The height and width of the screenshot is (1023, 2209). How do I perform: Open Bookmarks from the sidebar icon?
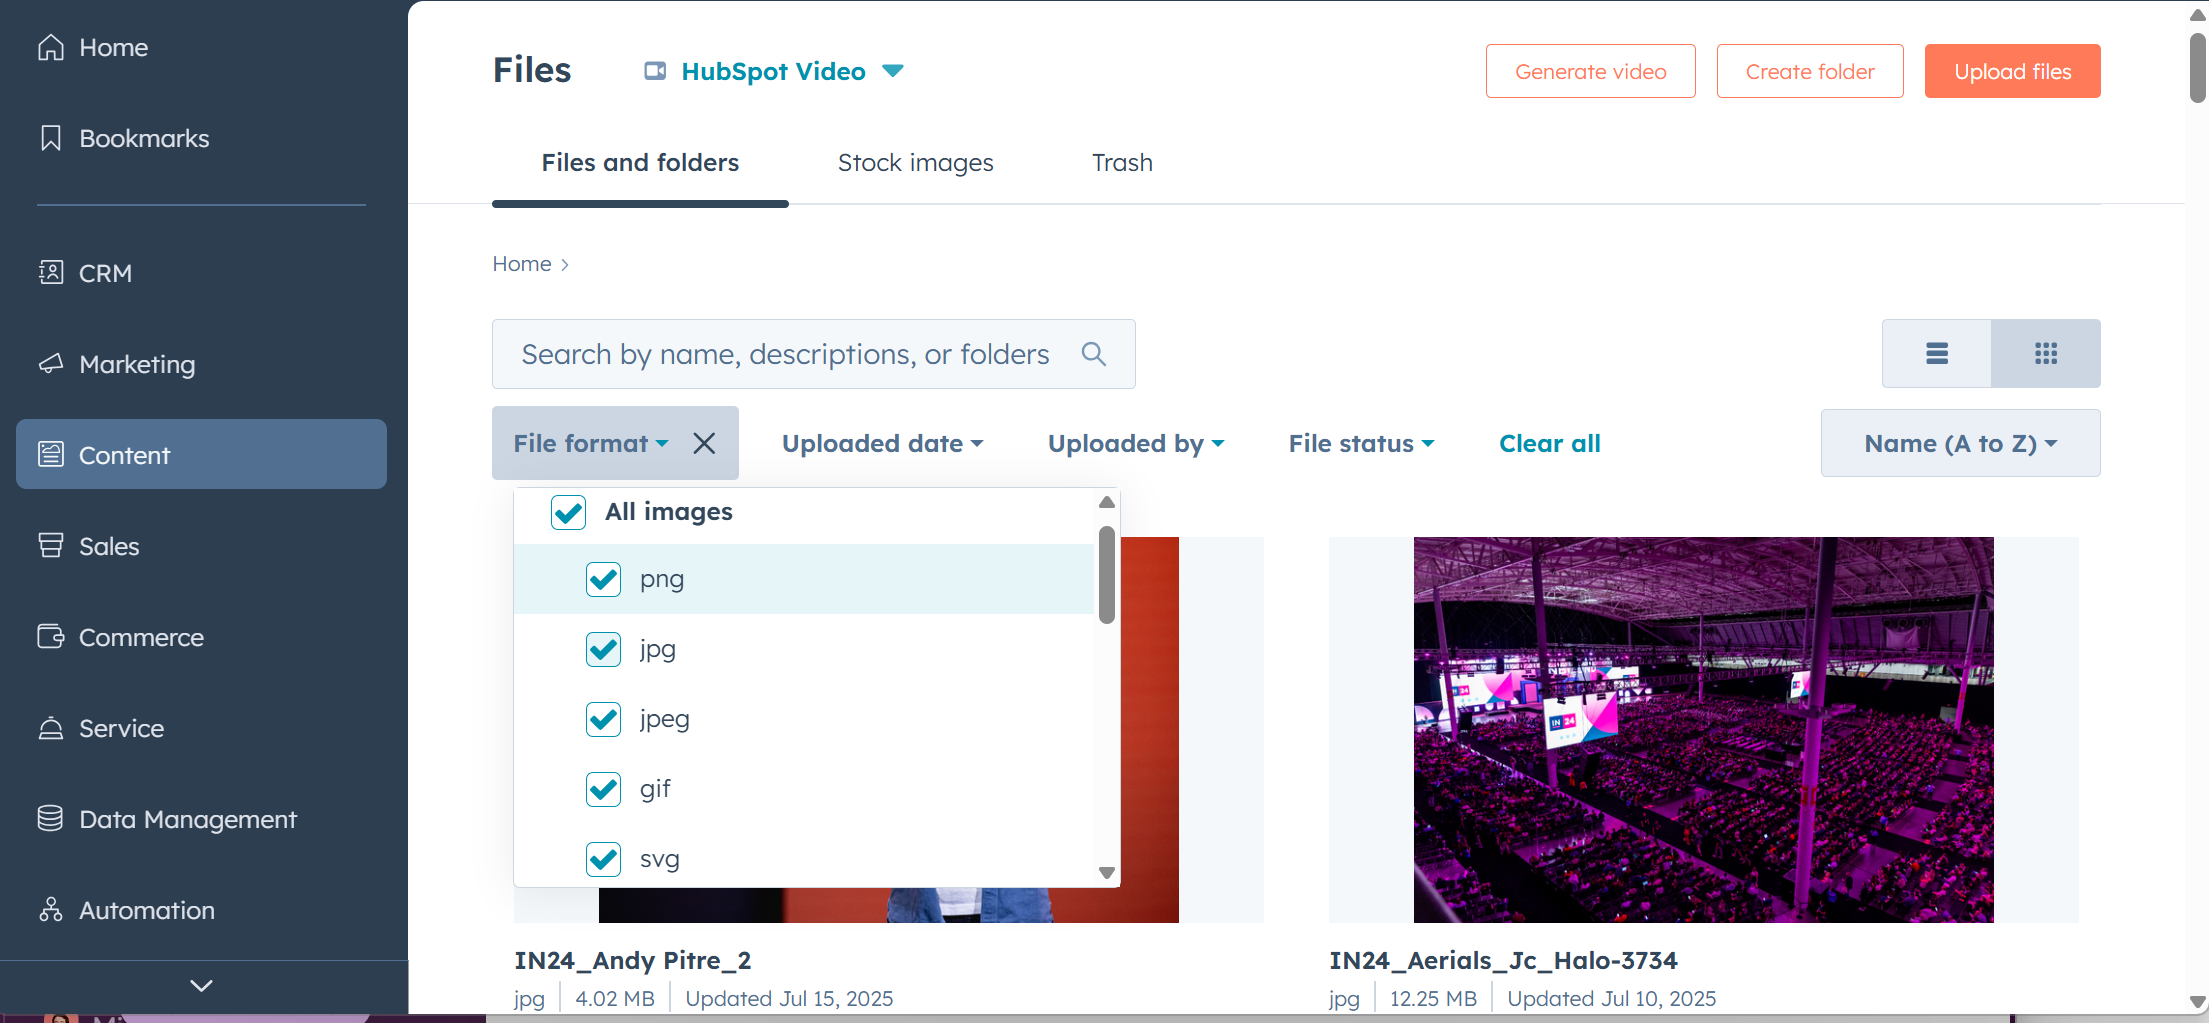(51, 139)
